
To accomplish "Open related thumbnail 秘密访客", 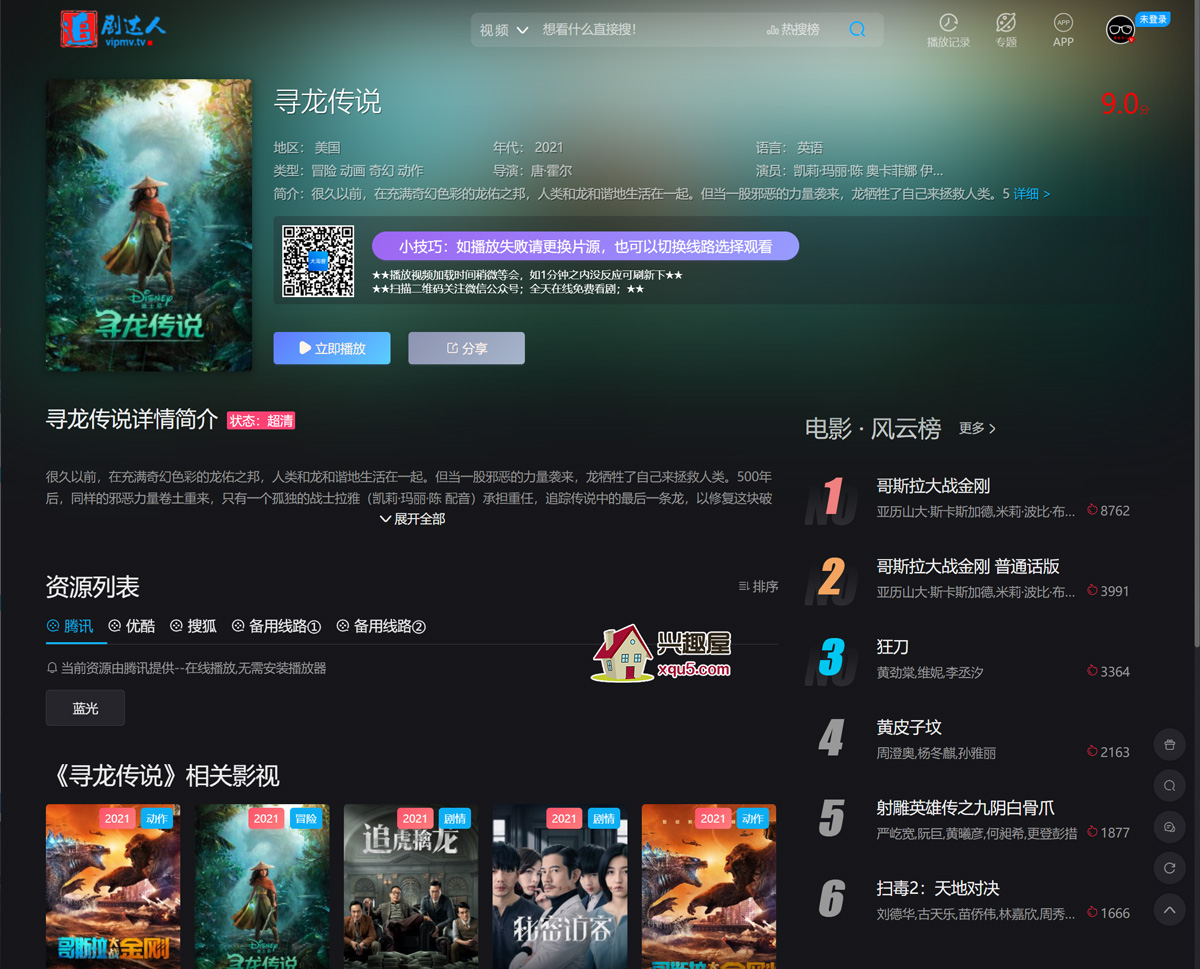I will point(560,886).
